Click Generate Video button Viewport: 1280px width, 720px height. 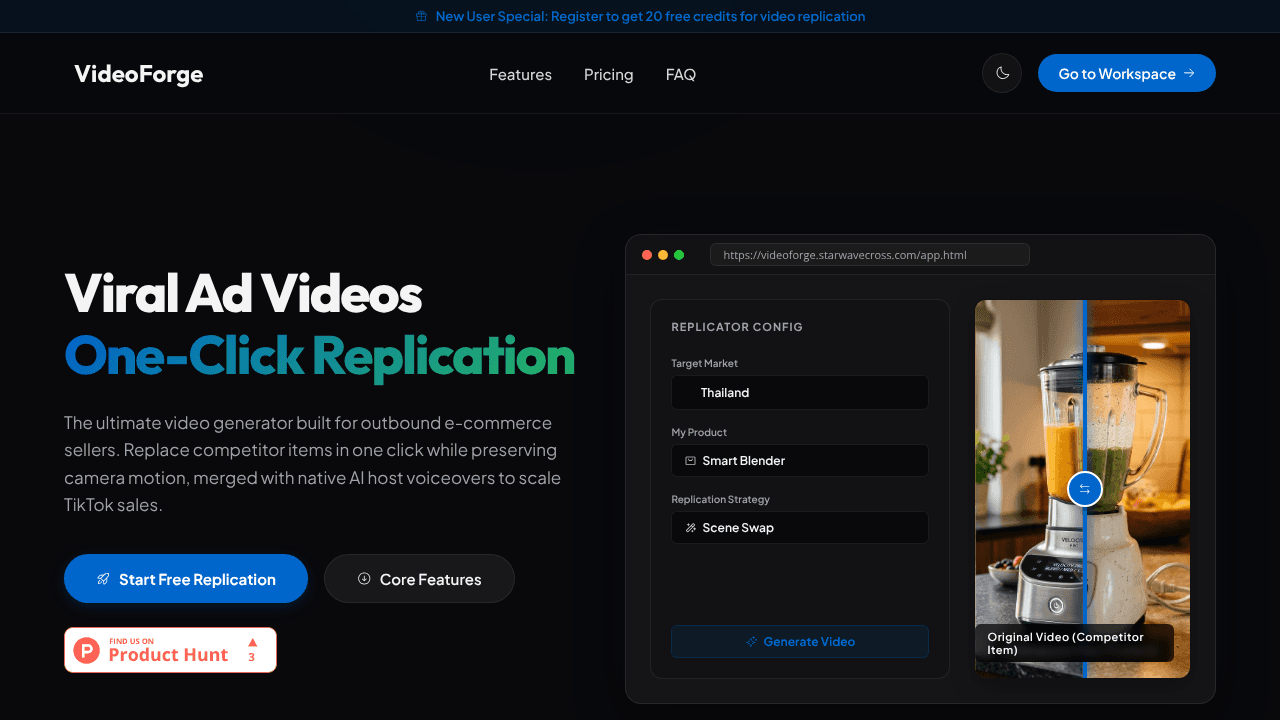(800, 641)
